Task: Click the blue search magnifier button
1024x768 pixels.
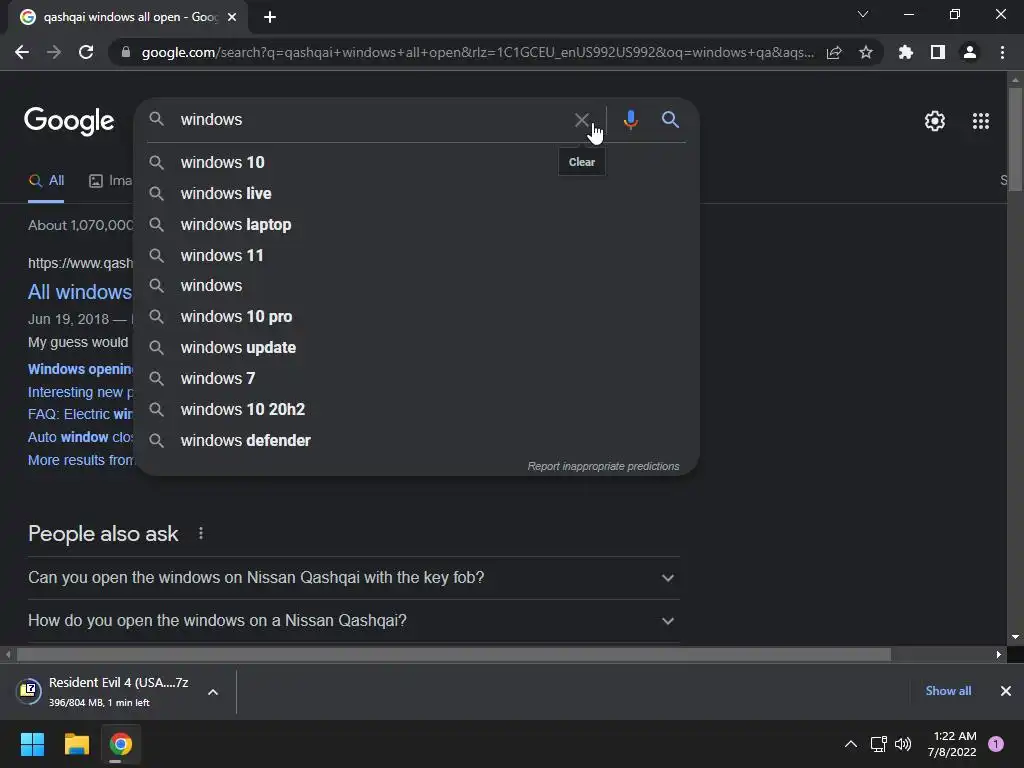Action: point(670,120)
